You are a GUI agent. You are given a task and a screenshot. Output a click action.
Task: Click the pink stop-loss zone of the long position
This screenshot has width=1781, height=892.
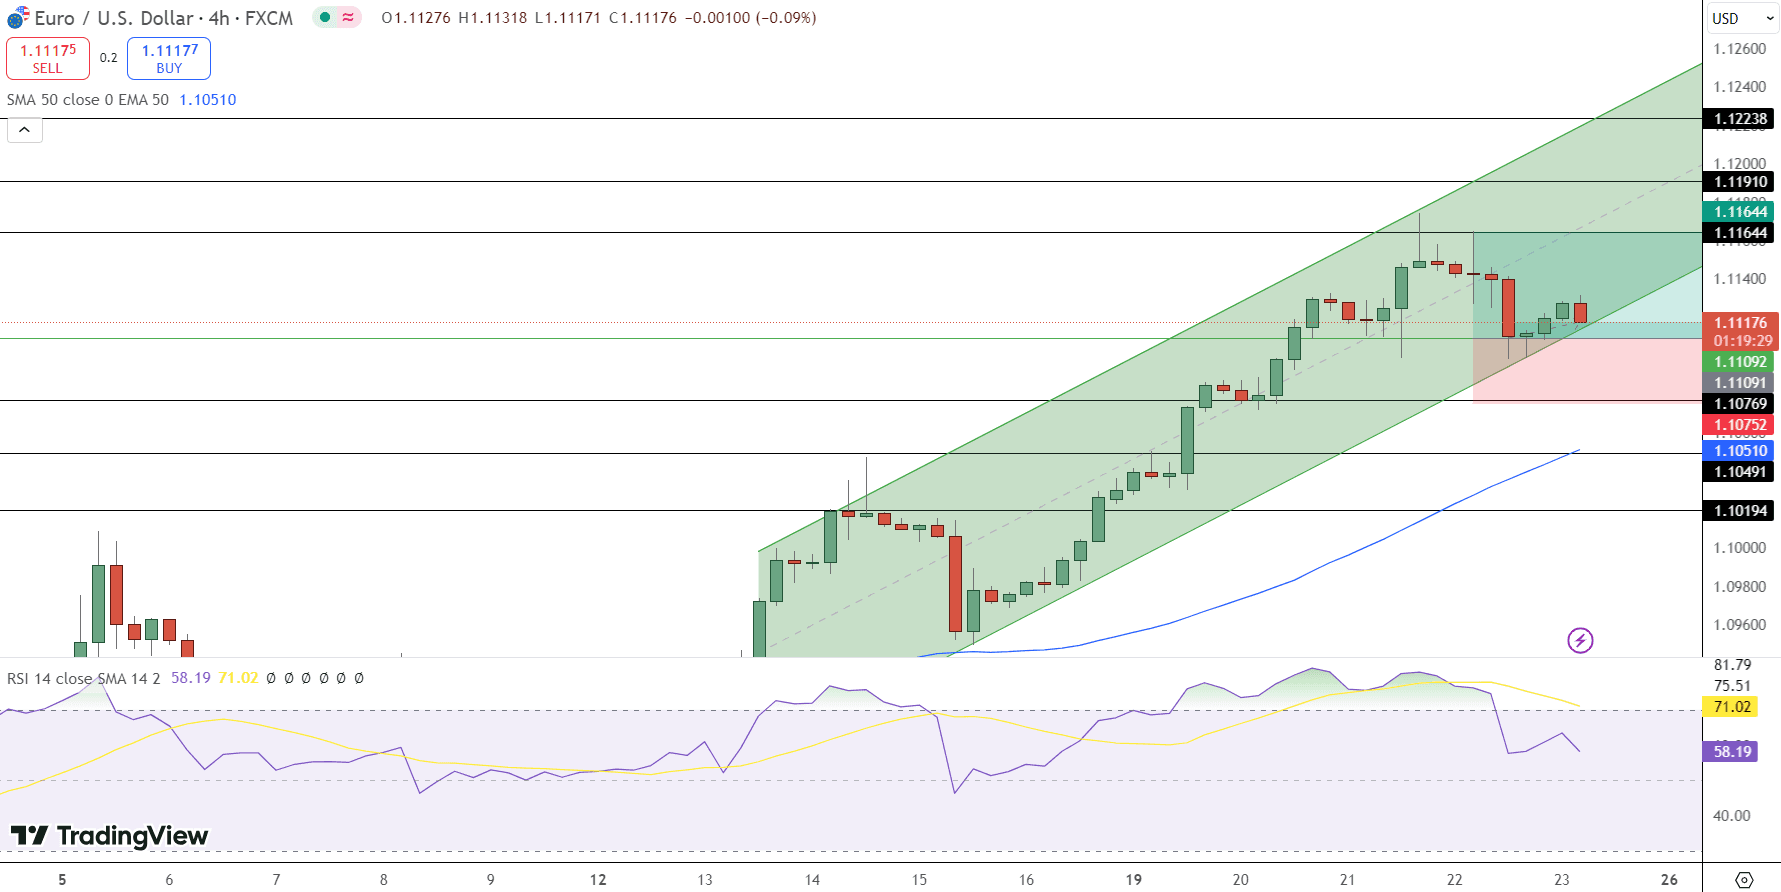pyautogui.click(x=1587, y=370)
